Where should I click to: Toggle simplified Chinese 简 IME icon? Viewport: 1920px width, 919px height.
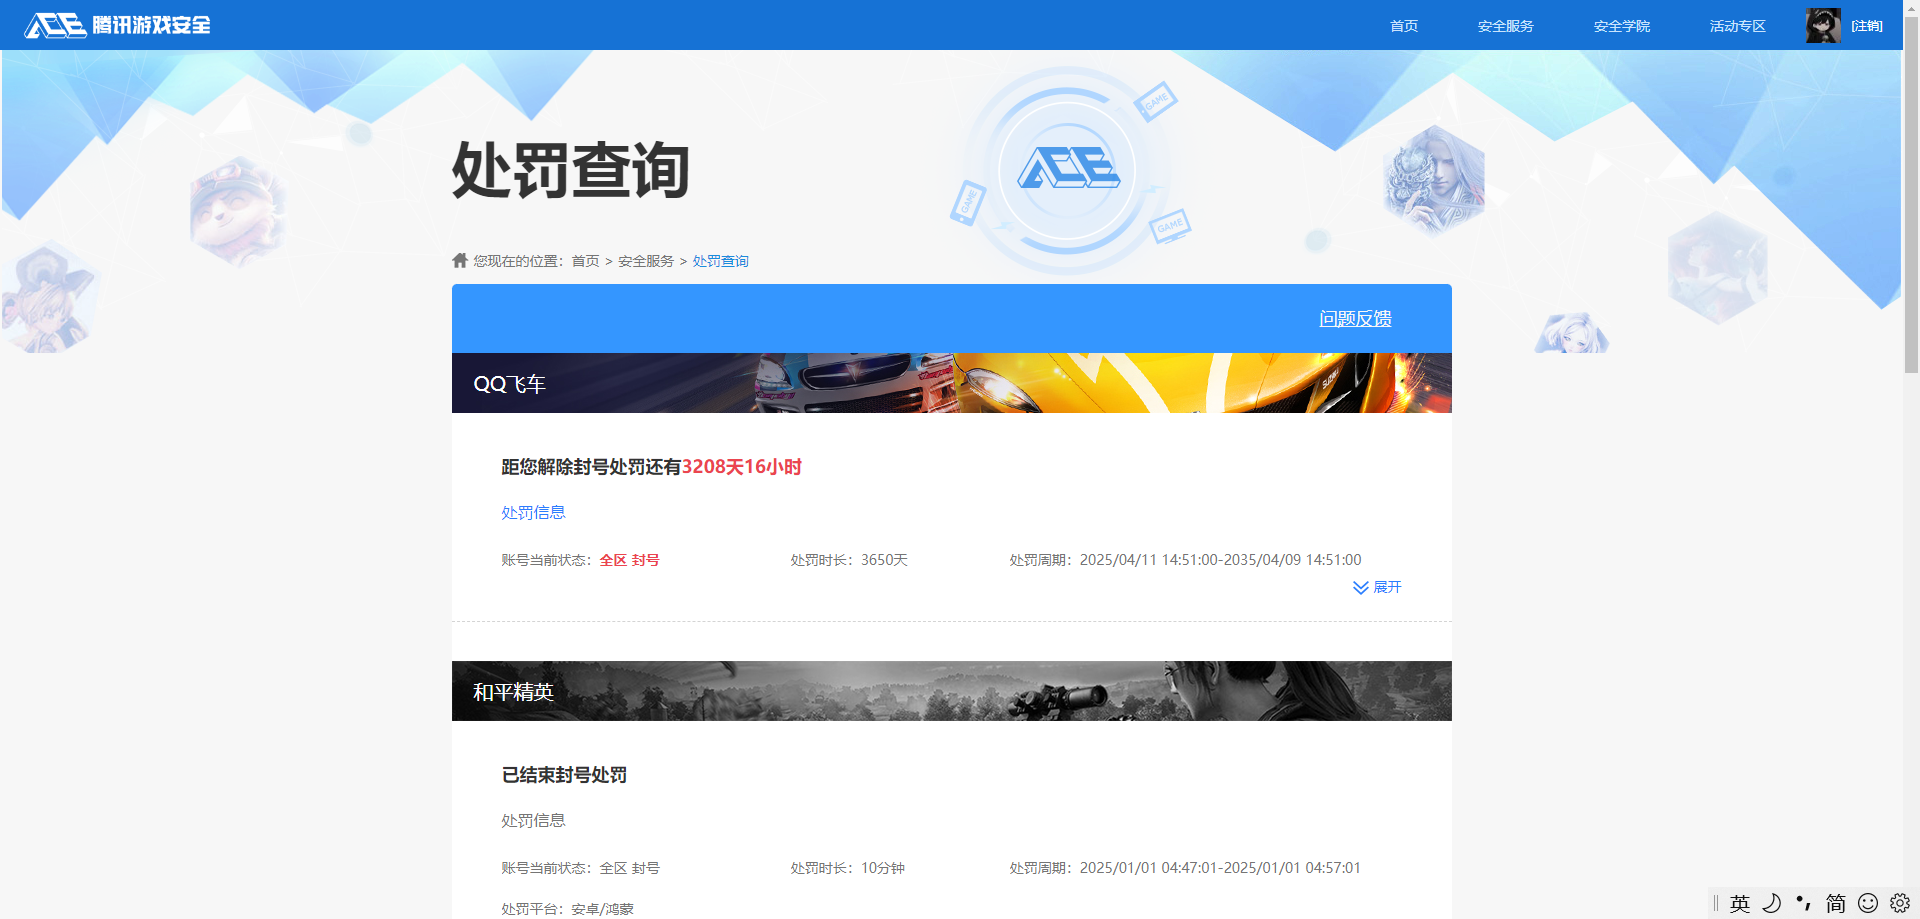click(x=1836, y=903)
